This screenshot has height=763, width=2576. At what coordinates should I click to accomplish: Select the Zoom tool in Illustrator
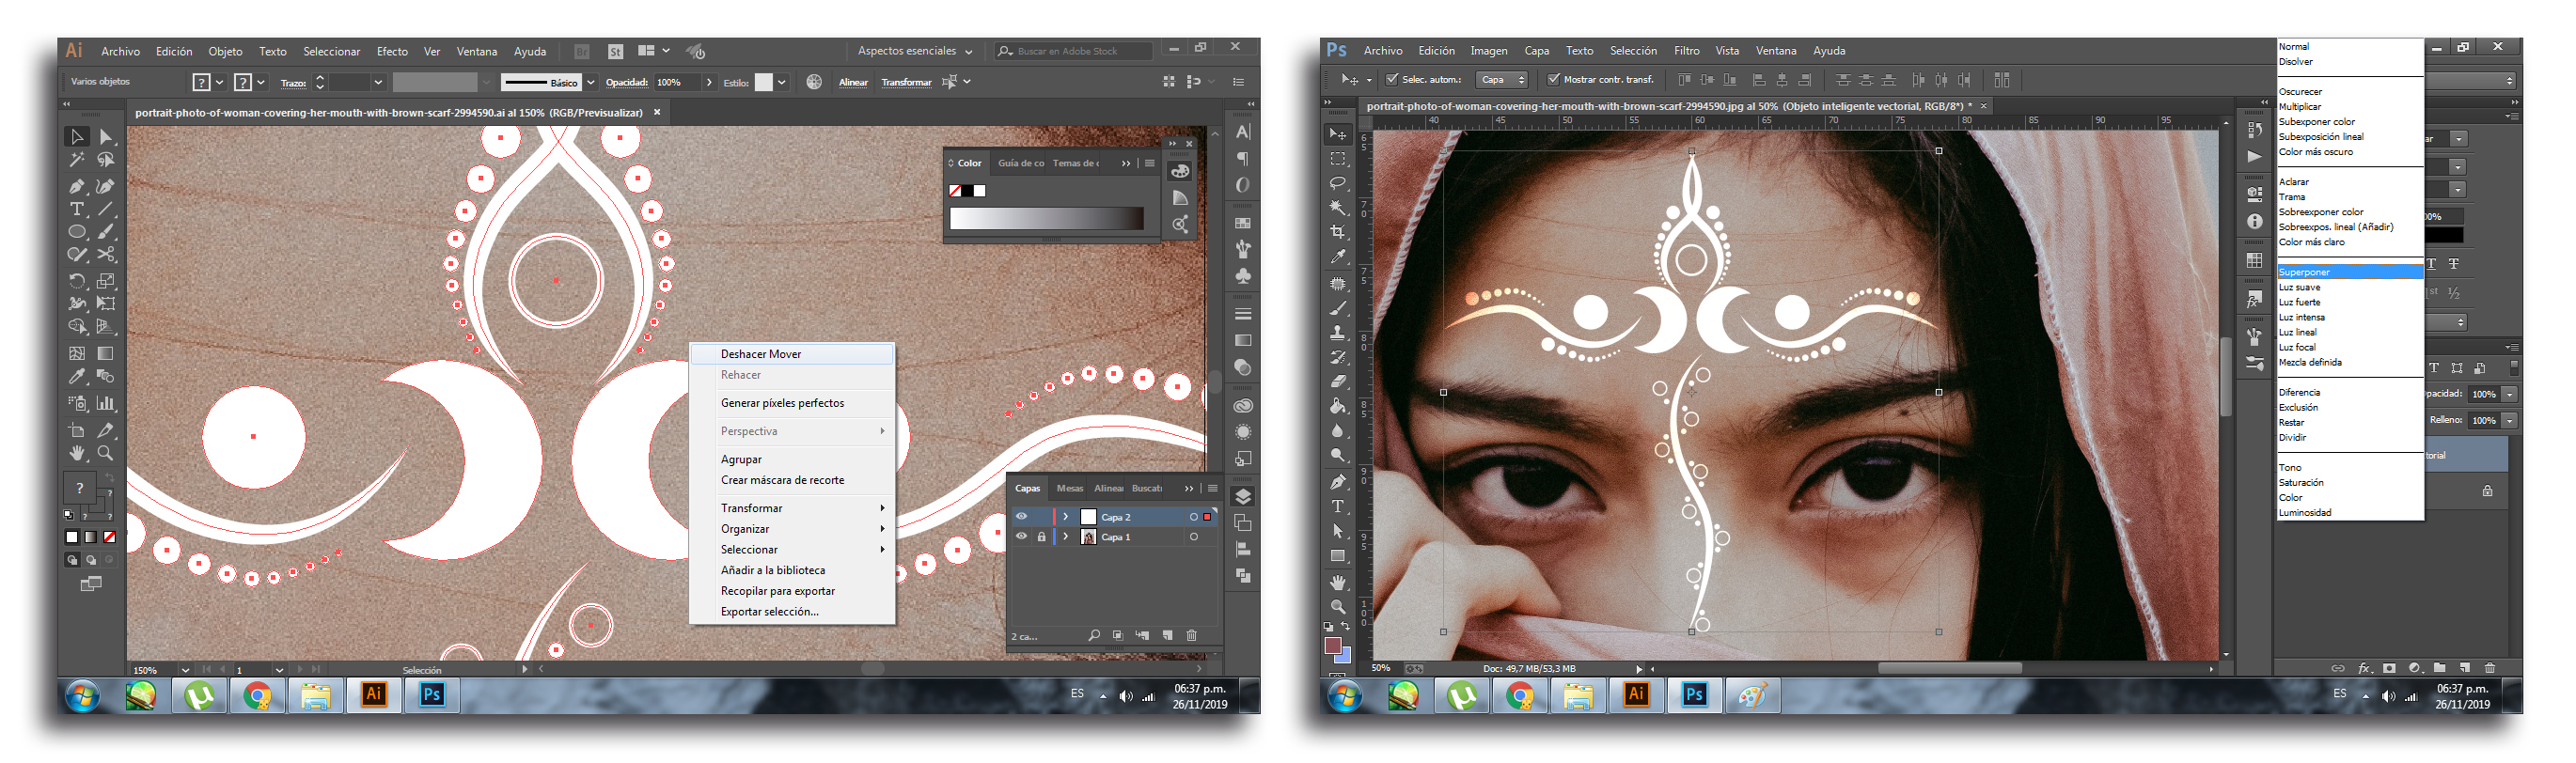[x=106, y=453]
